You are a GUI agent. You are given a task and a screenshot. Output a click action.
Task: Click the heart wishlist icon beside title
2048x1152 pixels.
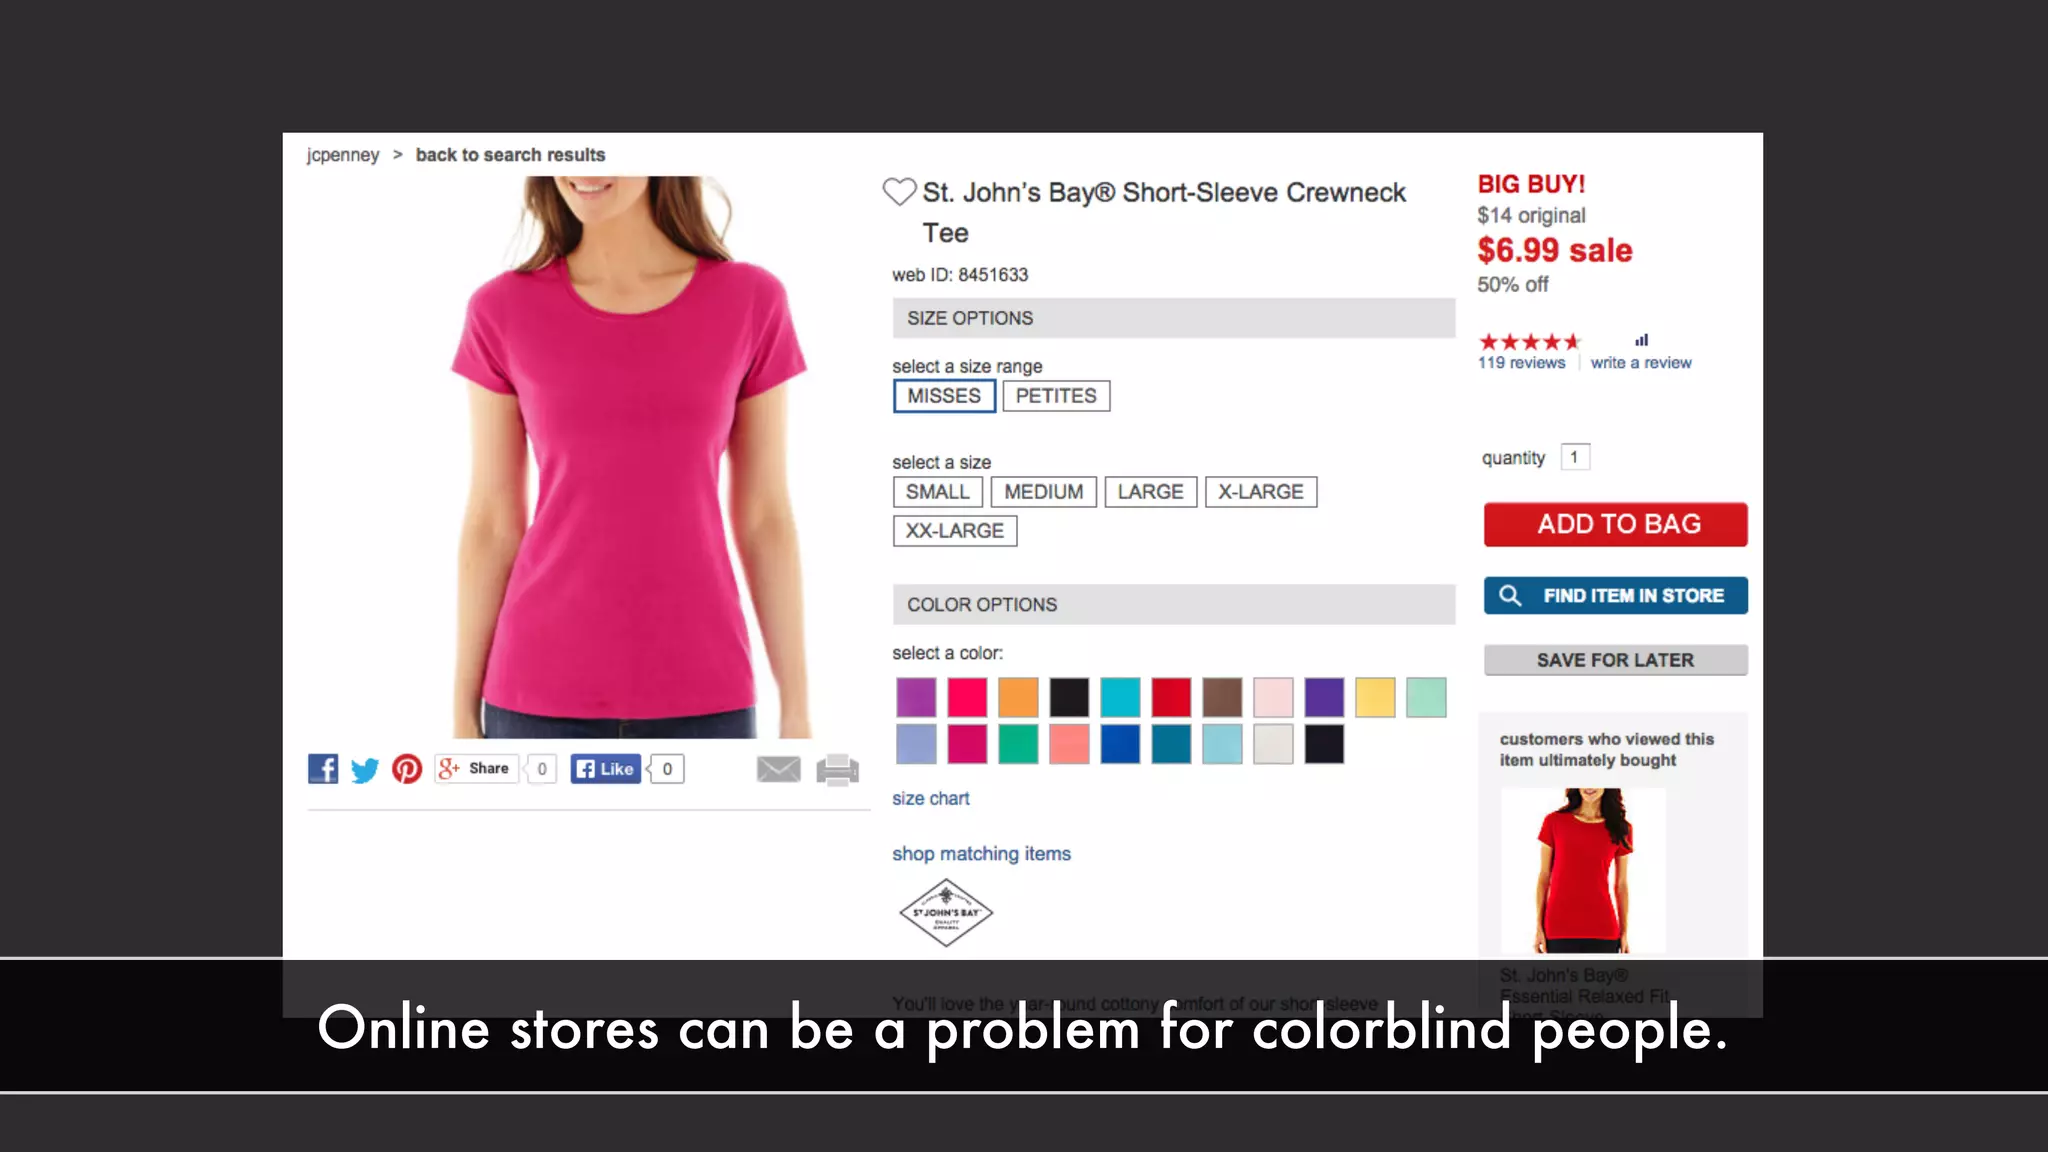[x=899, y=191]
